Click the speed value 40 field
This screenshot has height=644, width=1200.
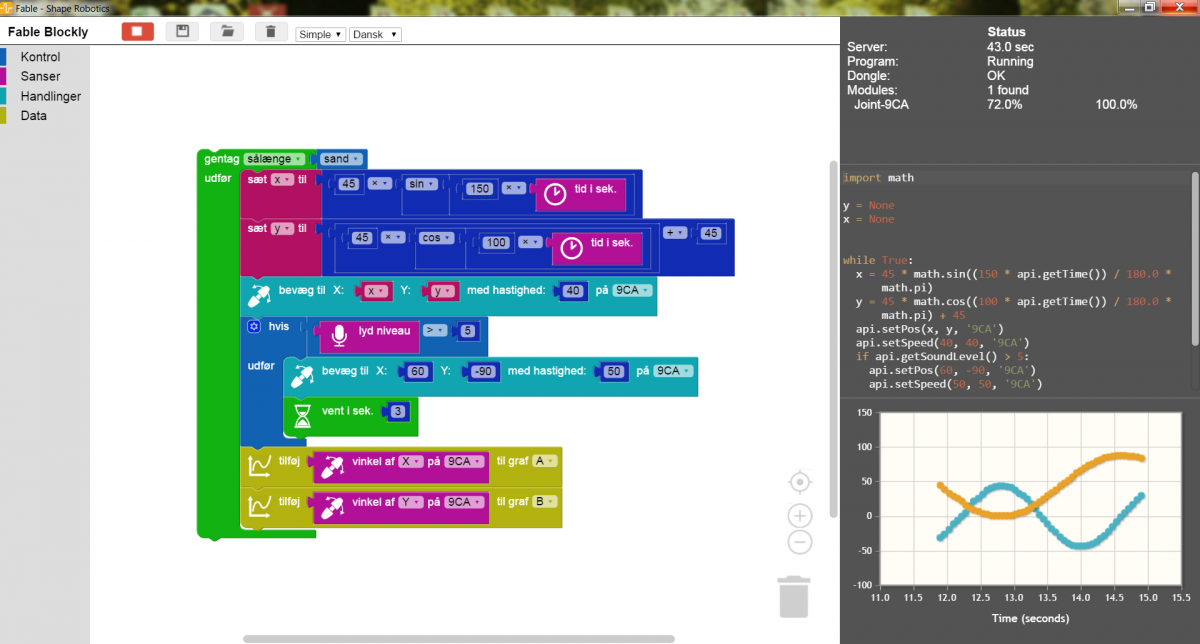tap(573, 291)
